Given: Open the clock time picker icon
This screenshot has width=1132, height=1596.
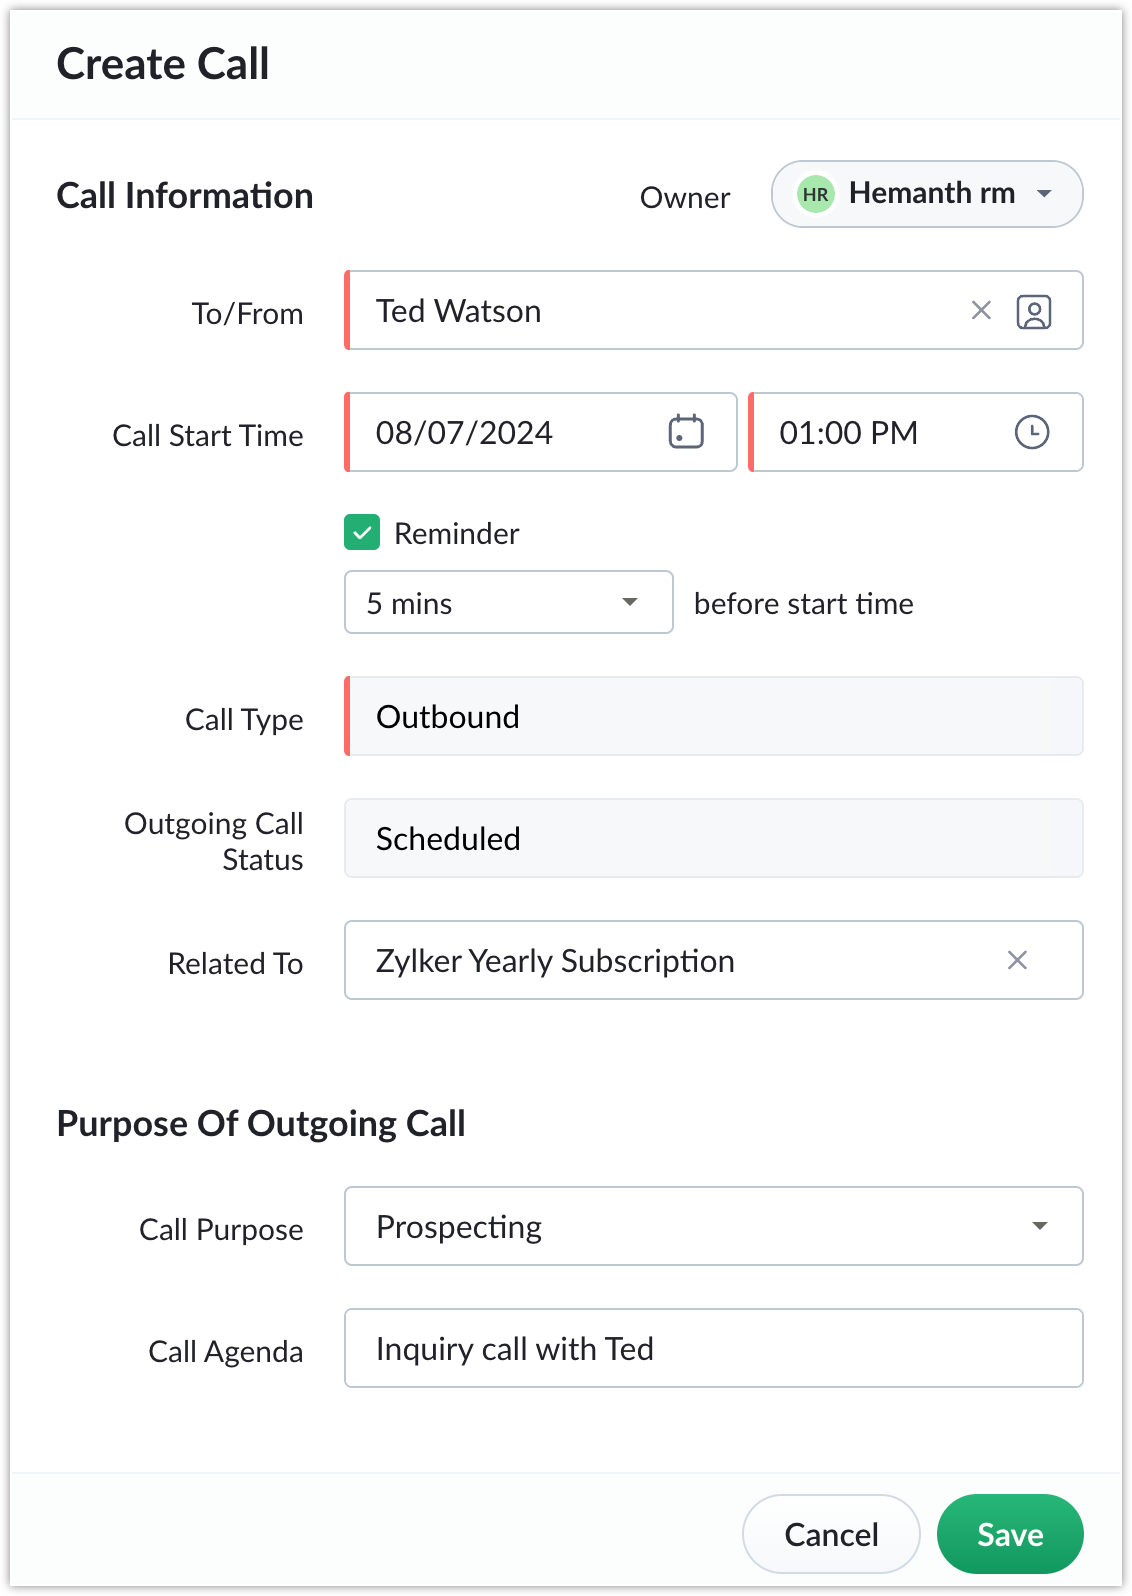Looking at the screenshot, I should click(x=1031, y=432).
